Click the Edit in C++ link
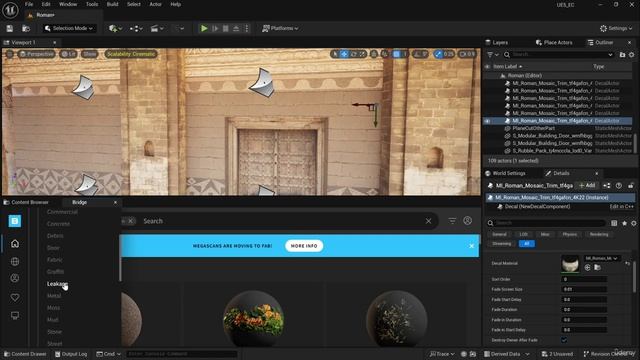 [x=622, y=207]
